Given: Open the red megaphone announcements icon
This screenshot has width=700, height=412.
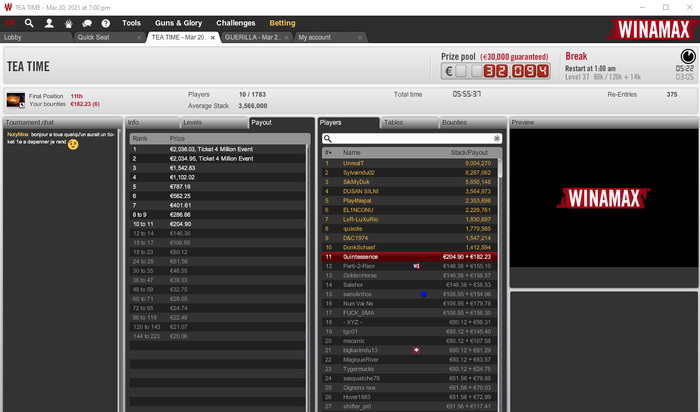Looking at the screenshot, I should pyautogui.click(x=10, y=23).
